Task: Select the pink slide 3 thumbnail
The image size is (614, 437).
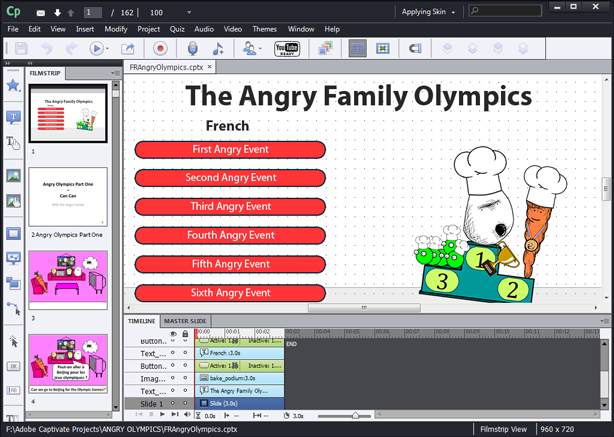Action: [69, 279]
